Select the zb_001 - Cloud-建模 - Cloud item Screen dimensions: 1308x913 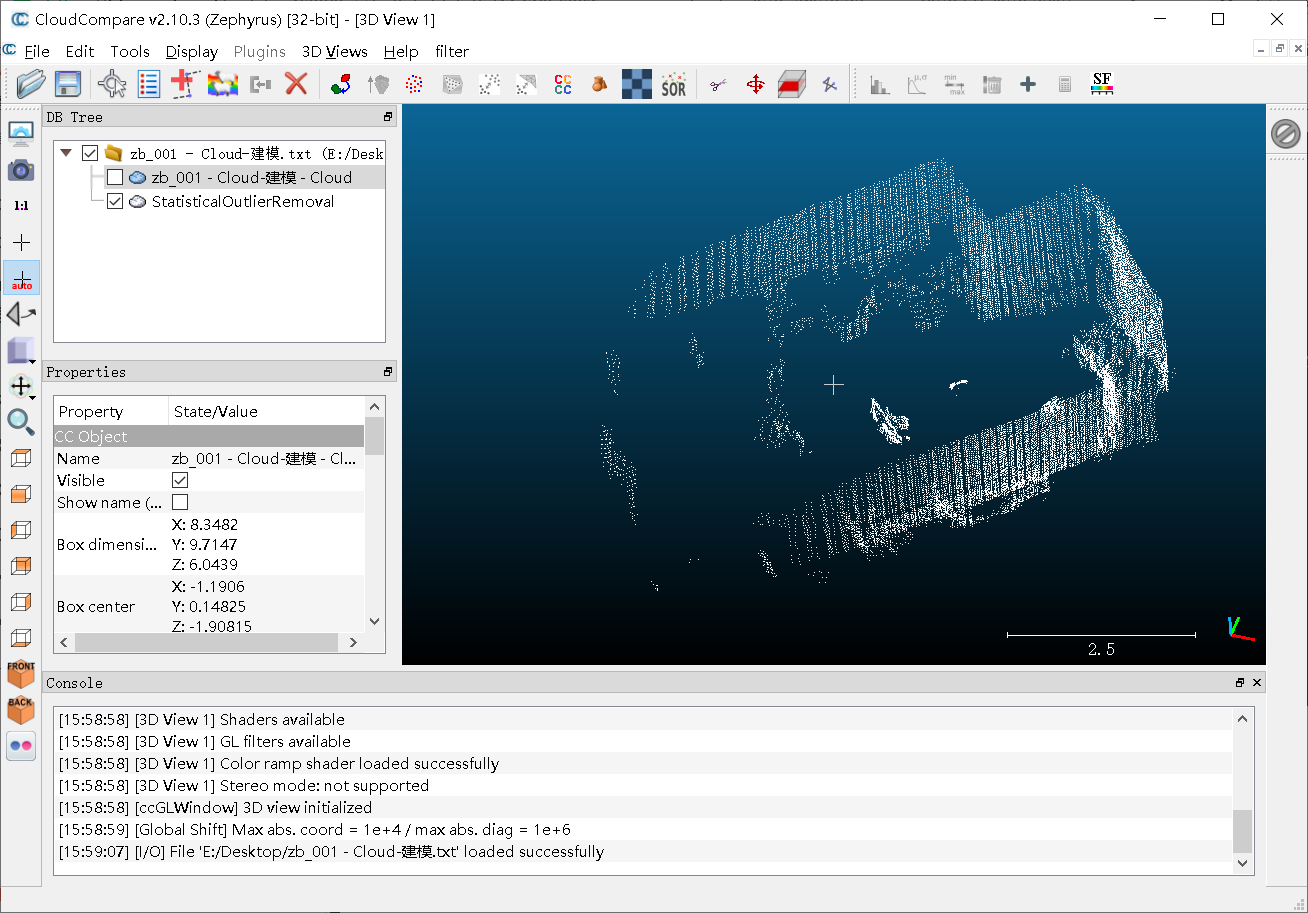pyautogui.click(x=251, y=177)
